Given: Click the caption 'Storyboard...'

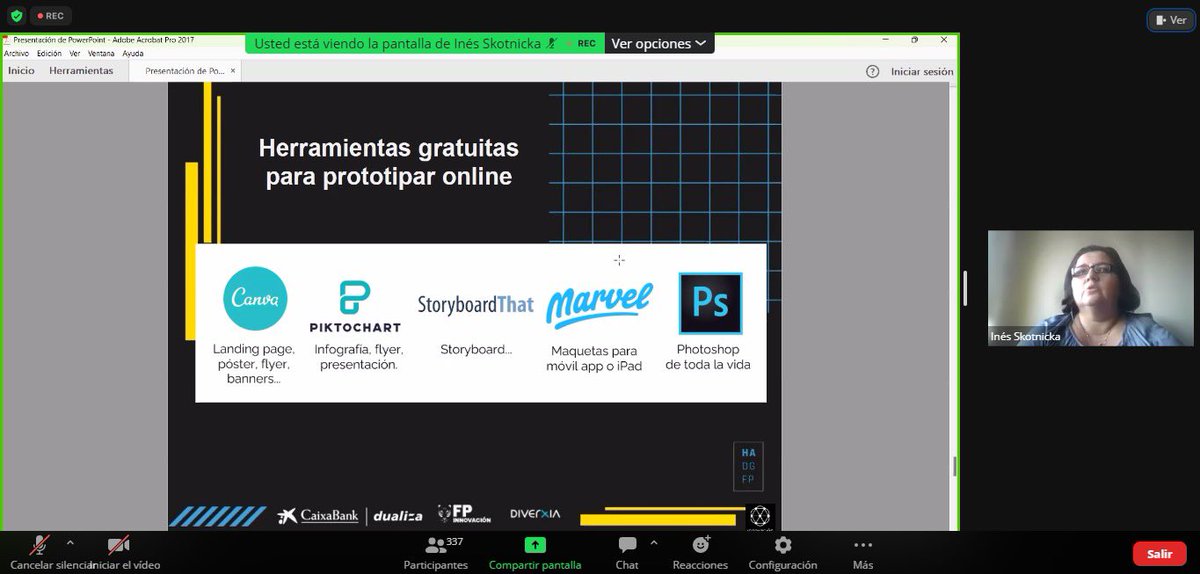Looking at the screenshot, I should (x=476, y=349).
